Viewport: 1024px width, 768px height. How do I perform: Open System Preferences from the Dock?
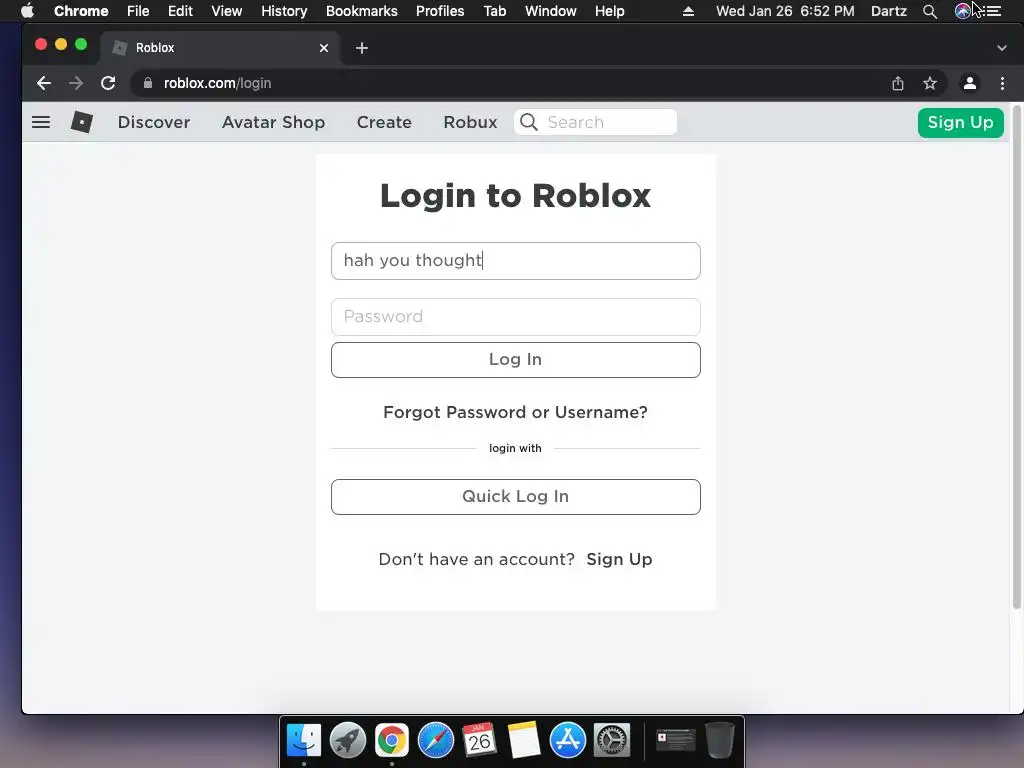tap(612, 740)
